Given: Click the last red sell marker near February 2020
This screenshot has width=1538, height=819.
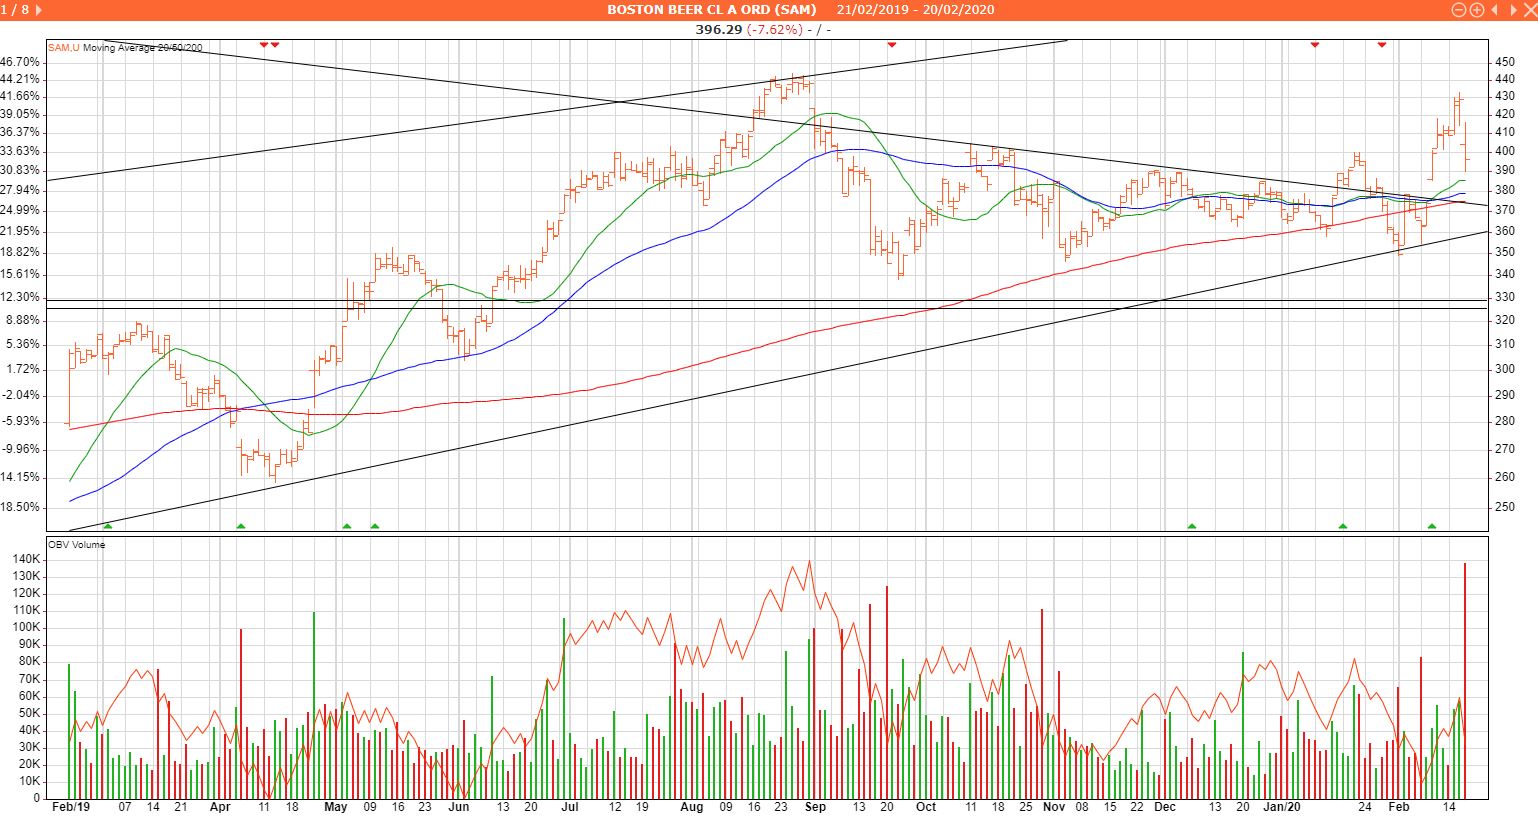Looking at the screenshot, I should pos(1382,45).
